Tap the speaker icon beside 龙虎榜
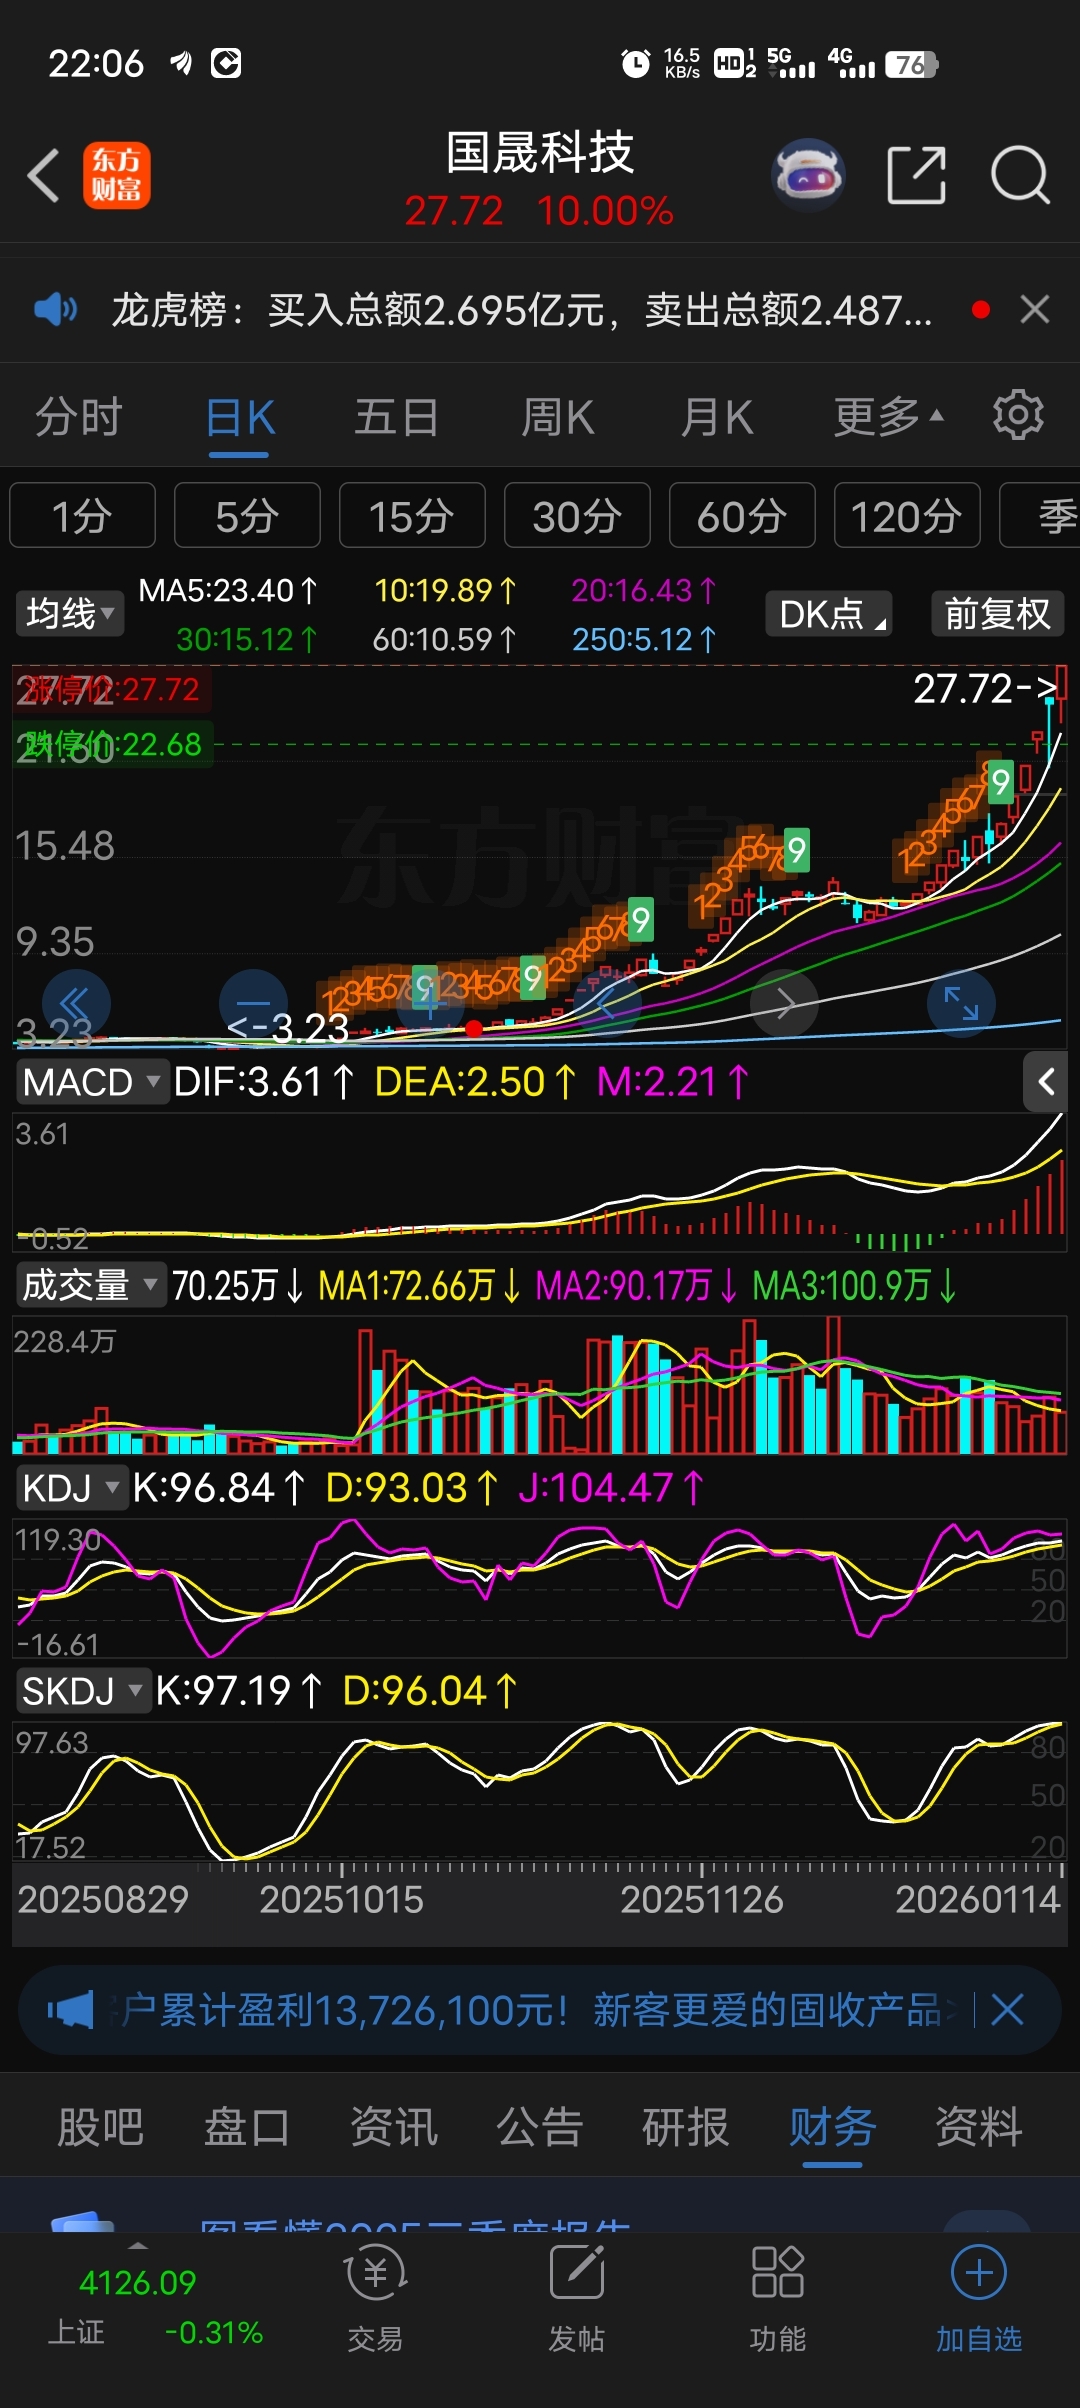This screenshot has width=1080, height=2408. click(55, 310)
